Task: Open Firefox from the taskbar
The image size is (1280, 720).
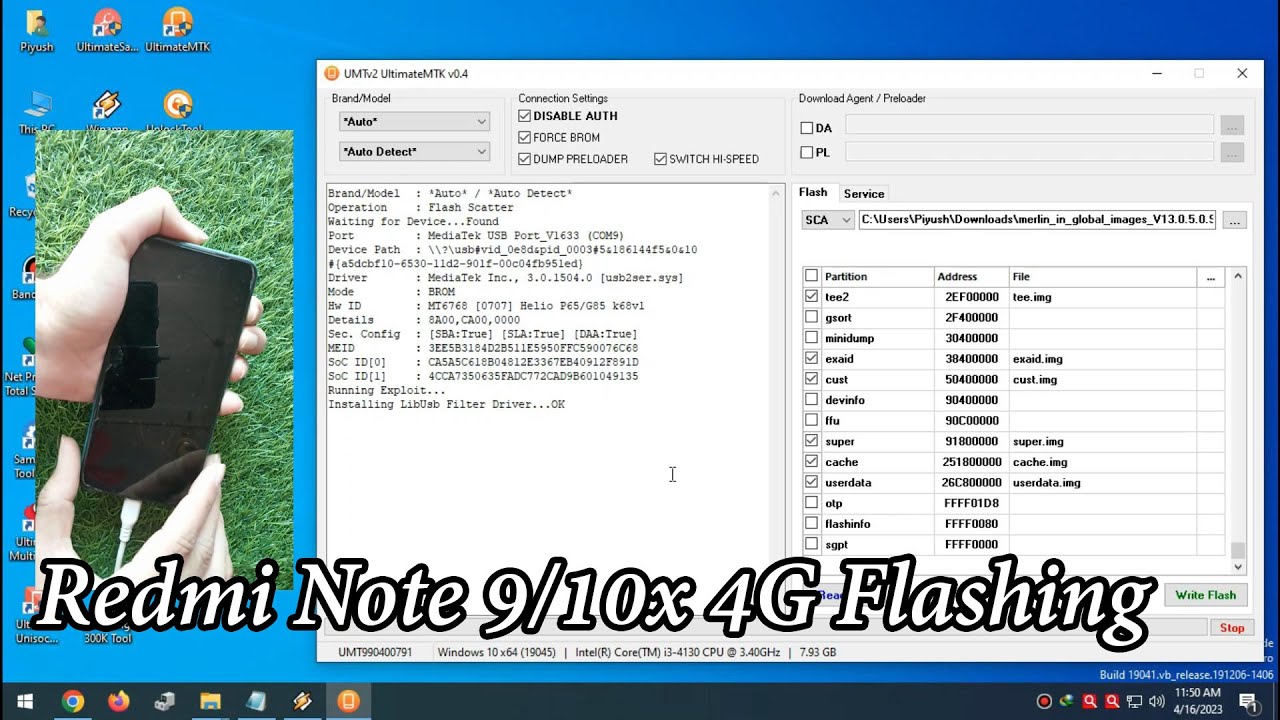Action: pos(118,701)
